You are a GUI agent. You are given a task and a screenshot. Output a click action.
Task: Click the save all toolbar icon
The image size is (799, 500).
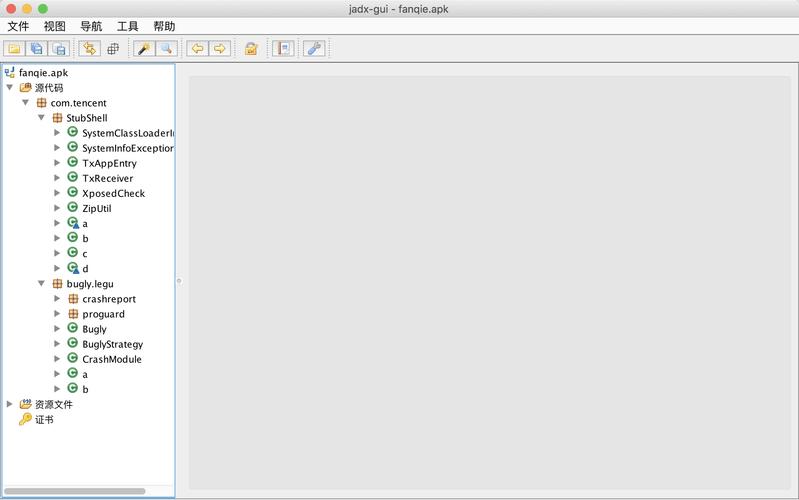pos(37,48)
